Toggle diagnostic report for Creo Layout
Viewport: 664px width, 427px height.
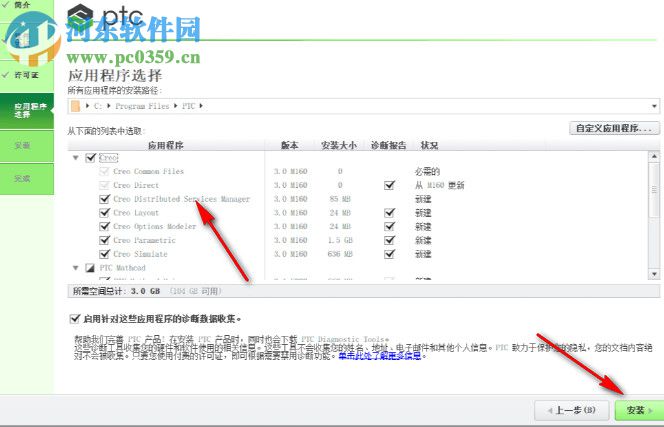389,213
